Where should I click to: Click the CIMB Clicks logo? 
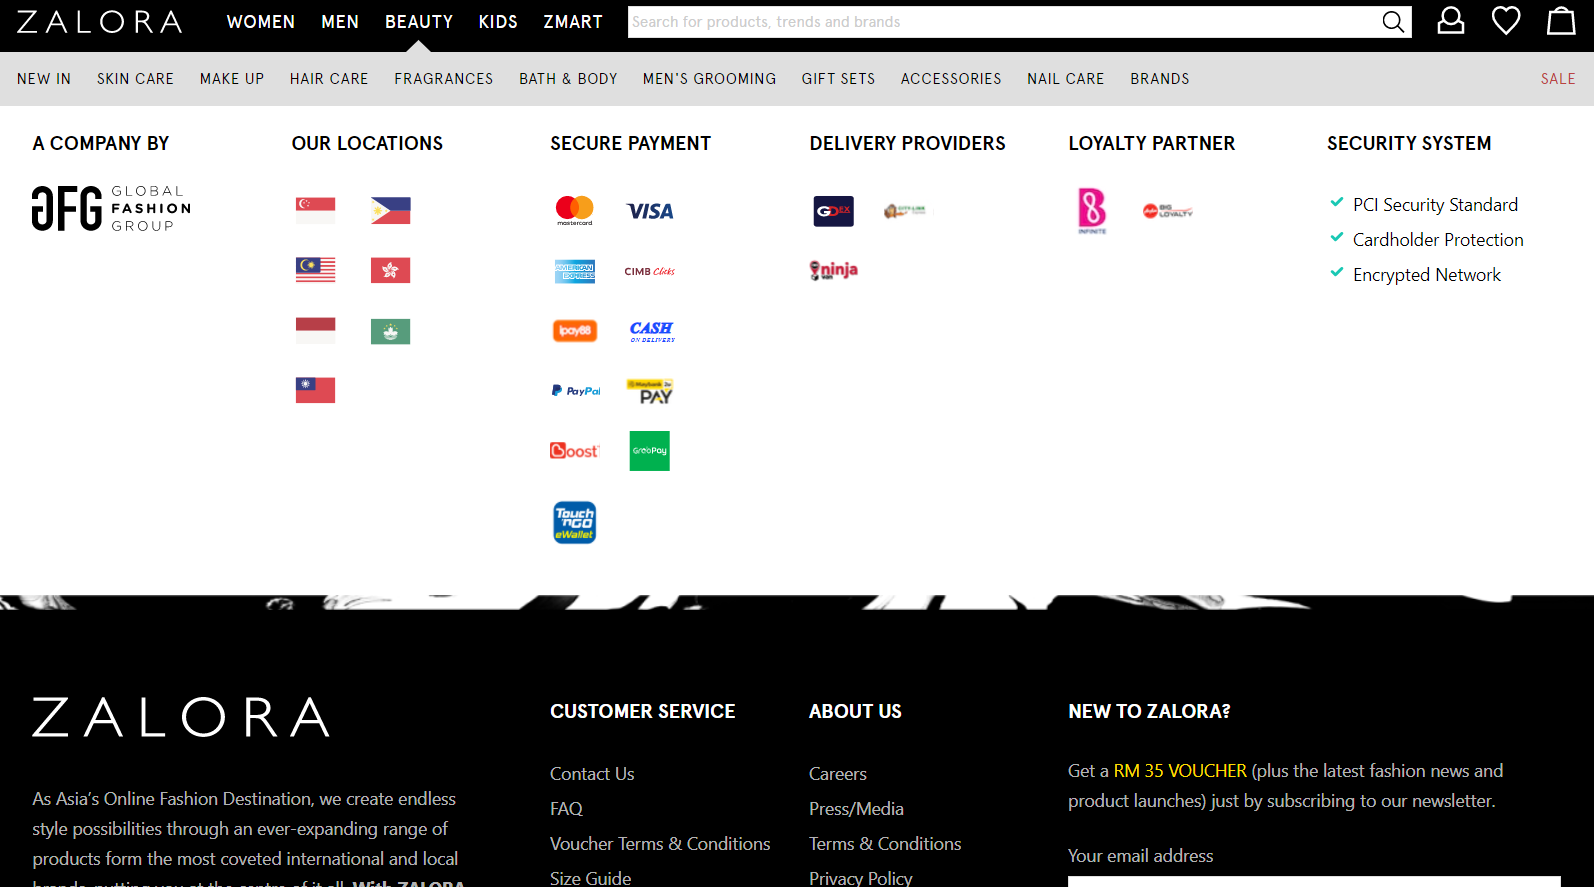650,271
